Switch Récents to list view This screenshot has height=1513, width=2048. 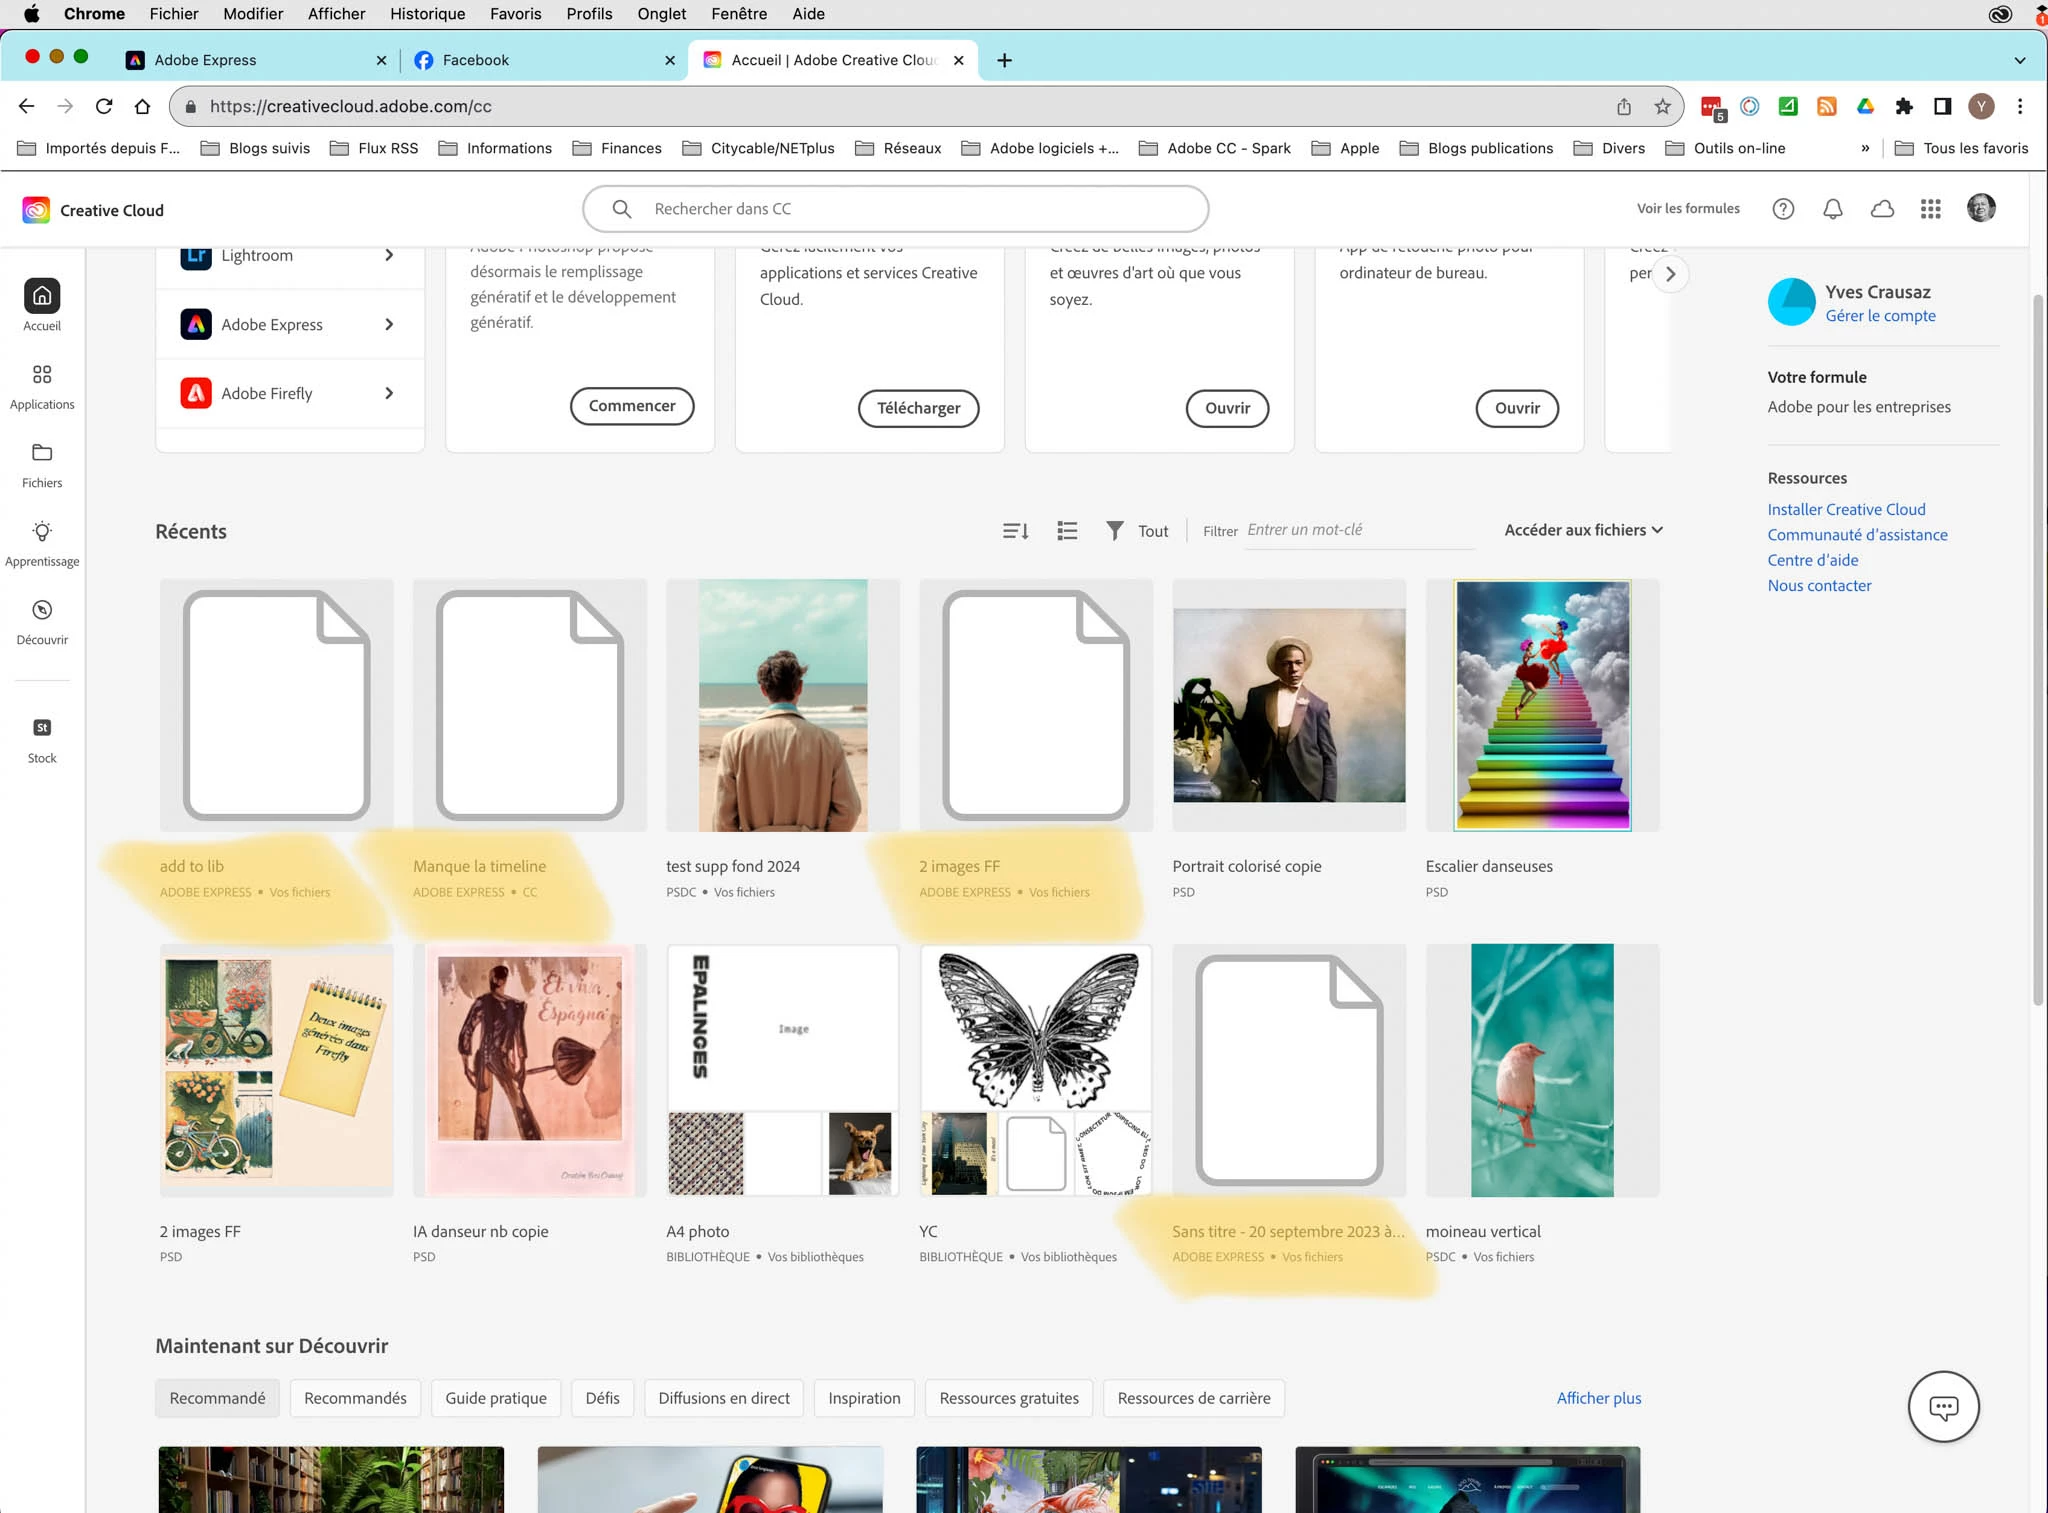pos(1067,531)
